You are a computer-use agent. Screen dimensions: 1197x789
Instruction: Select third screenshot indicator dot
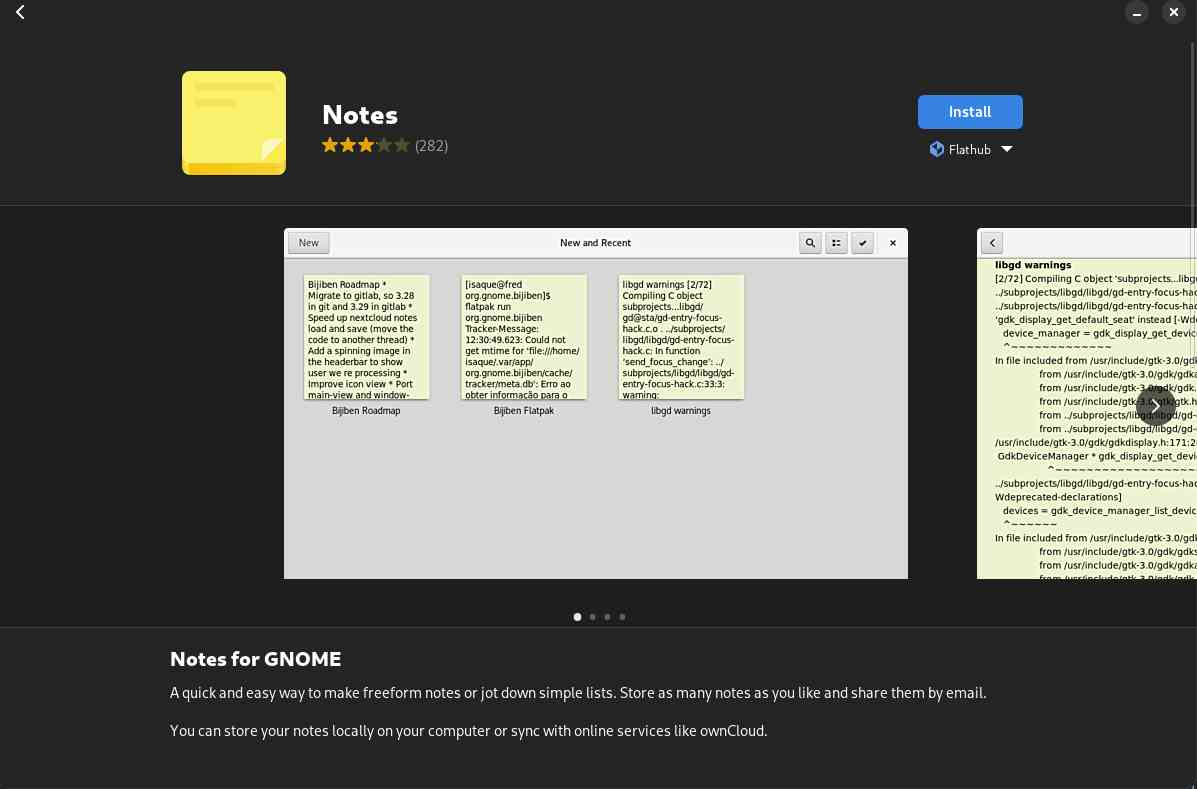(608, 617)
